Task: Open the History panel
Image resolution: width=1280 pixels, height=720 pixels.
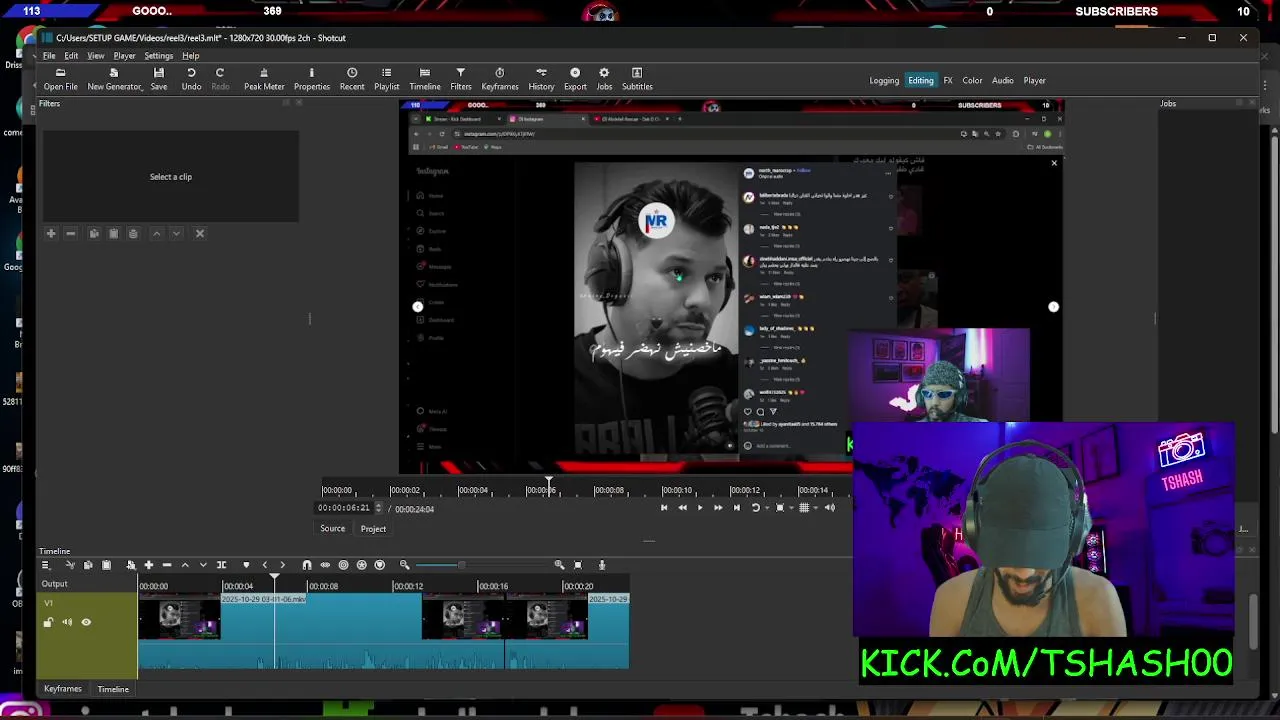Action: tap(541, 79)
